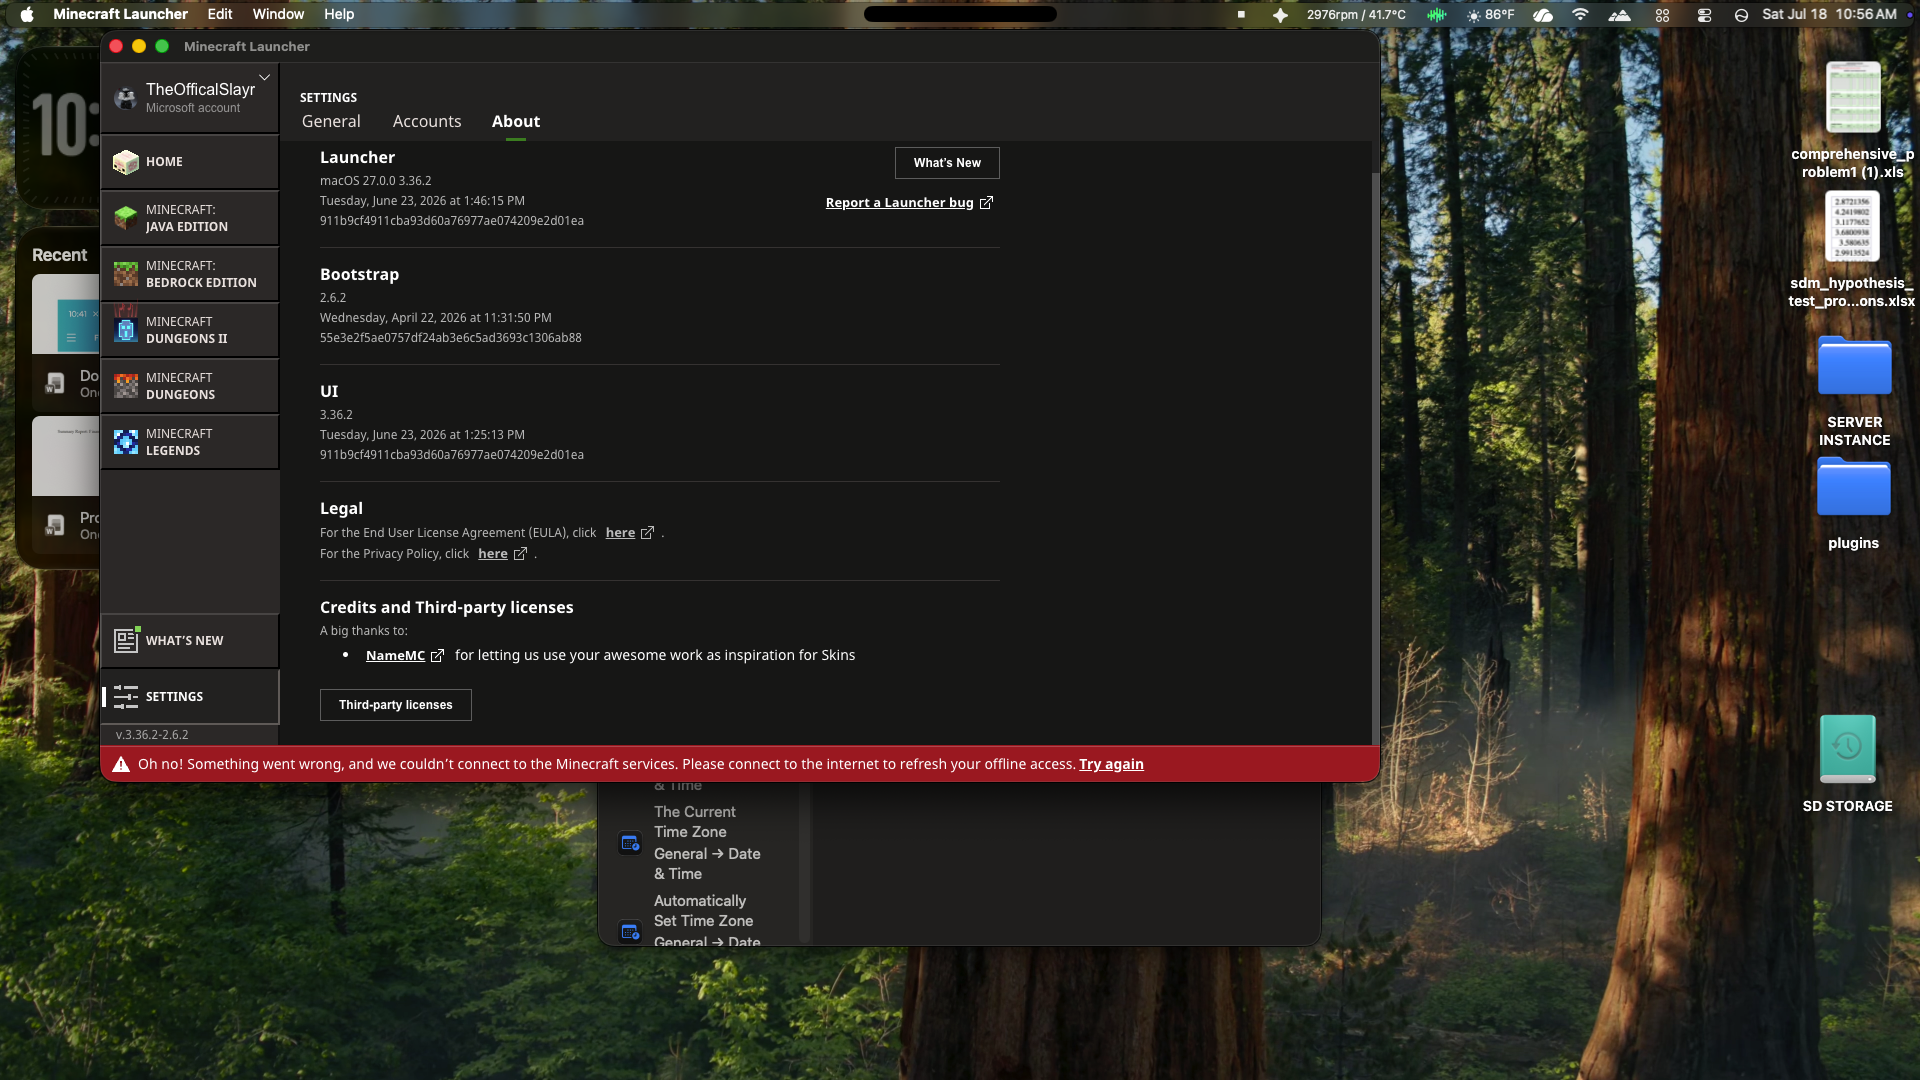Open the Wi-Fi menu bar icon
This screenshot has height=1080, width=1920.
1580,14
